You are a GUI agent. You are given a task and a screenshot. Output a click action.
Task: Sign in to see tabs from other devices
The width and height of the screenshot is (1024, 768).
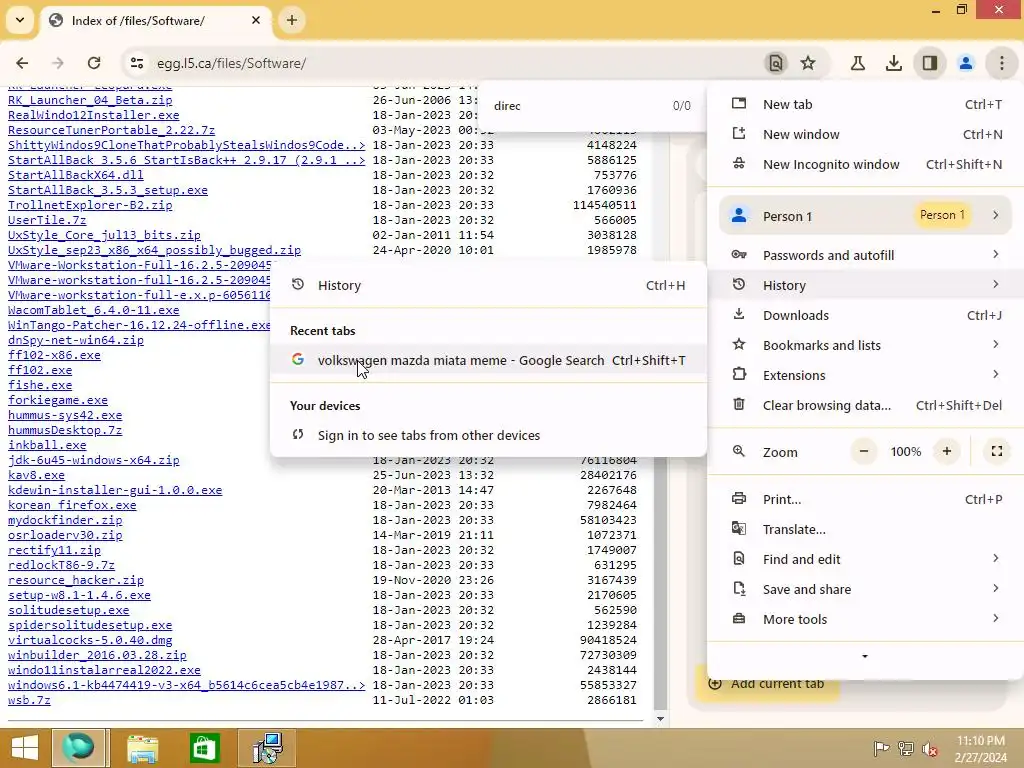(x=488, y=435)
